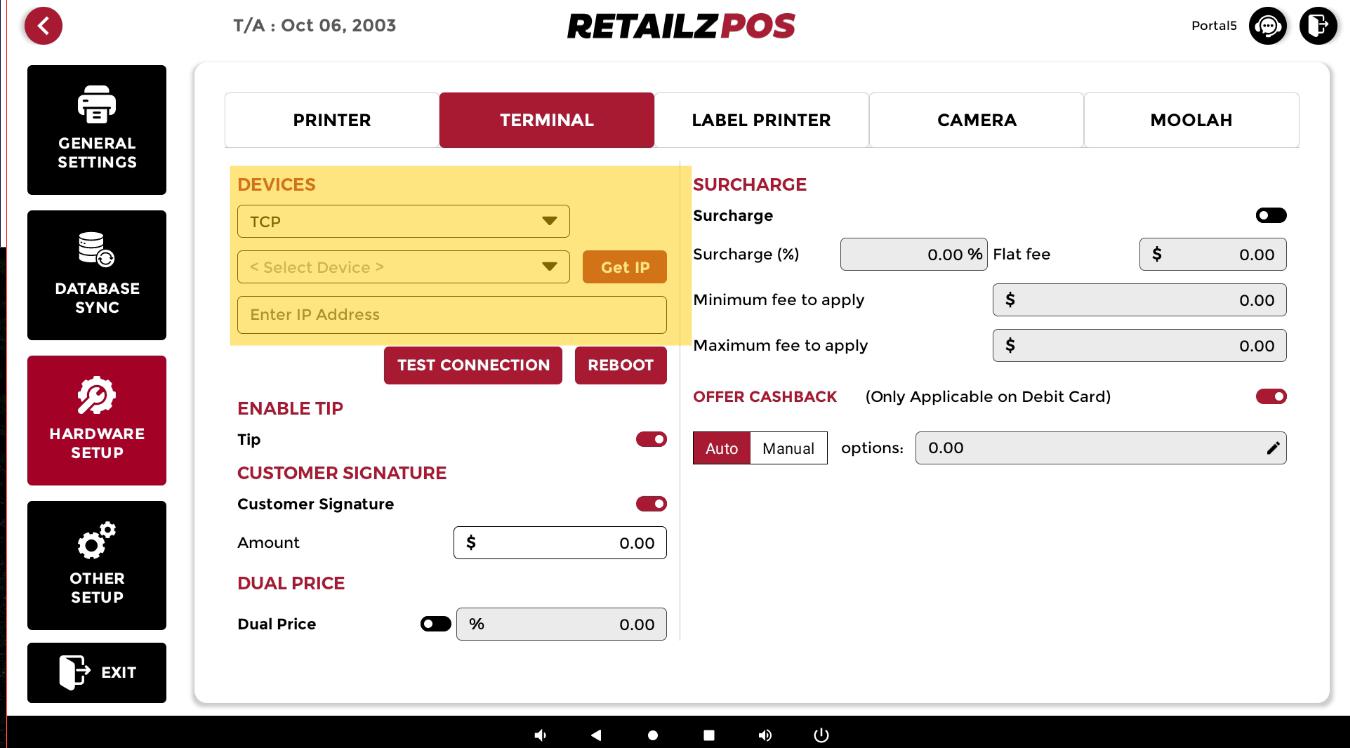Screen dimensions: 1350x748
Task: Click the Exit sidebar button
Action: point(97,672)
